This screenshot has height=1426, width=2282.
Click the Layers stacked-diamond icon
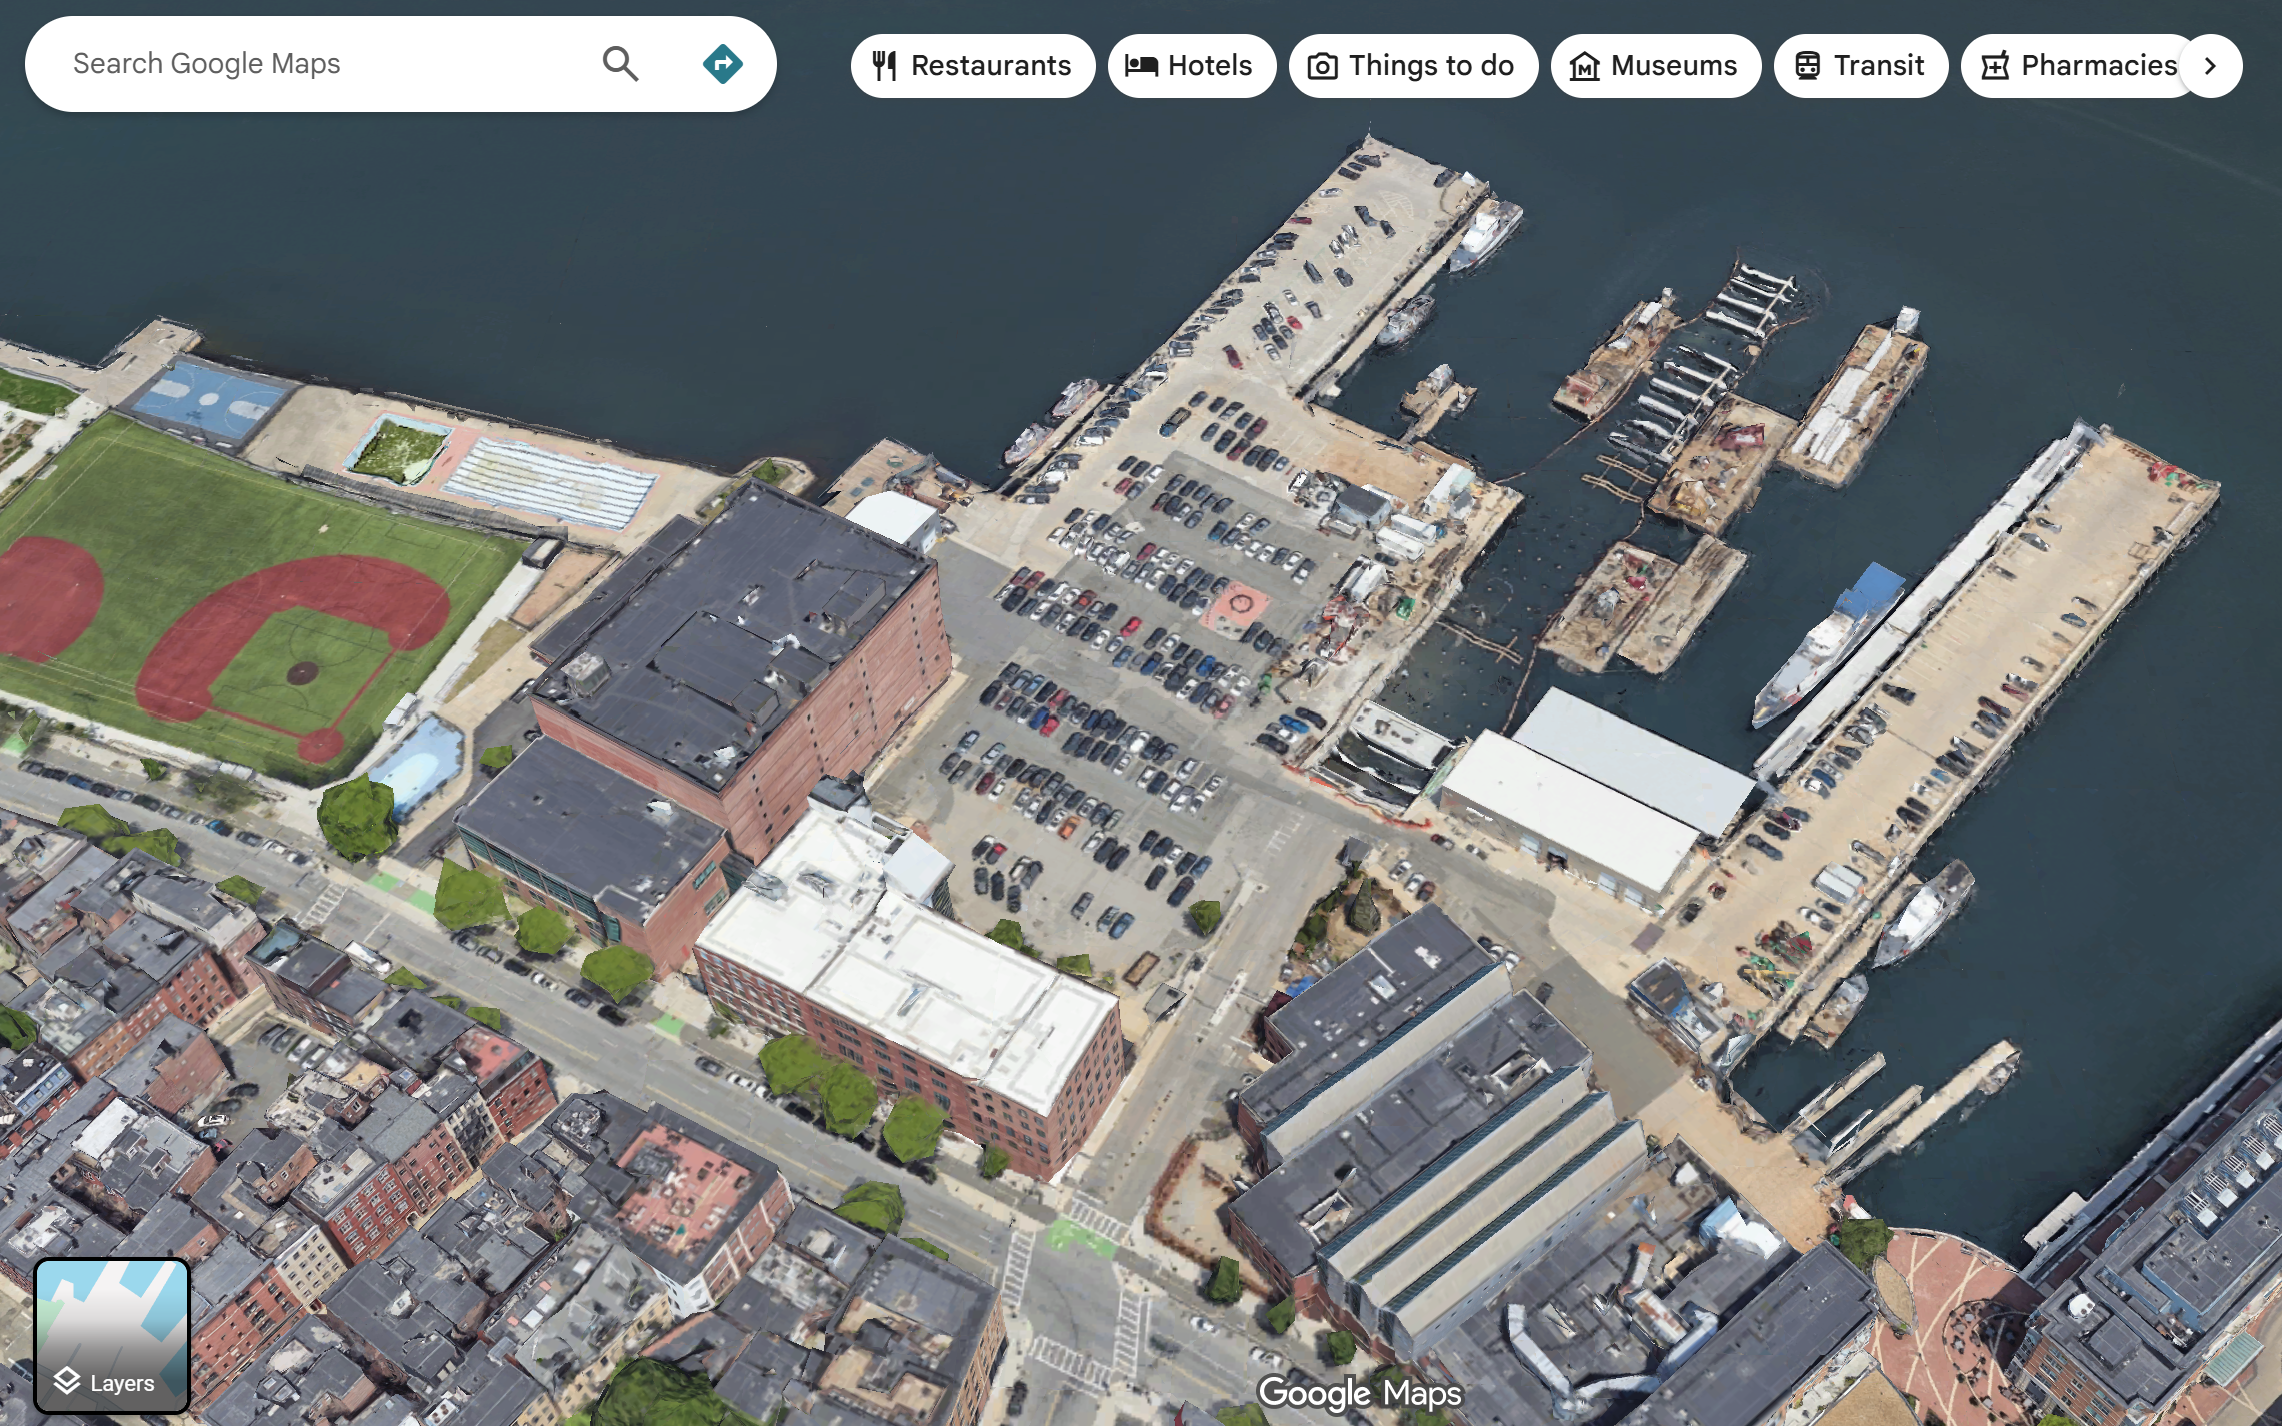tap(67, 1381)
